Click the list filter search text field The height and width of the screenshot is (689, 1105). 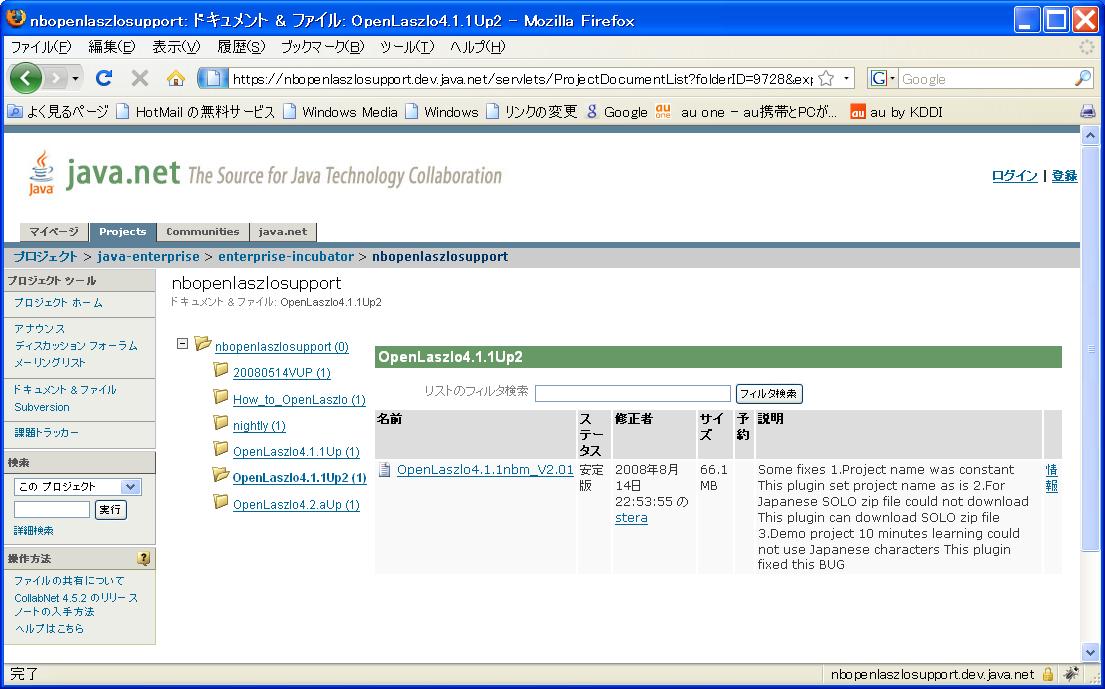(633, 393)
